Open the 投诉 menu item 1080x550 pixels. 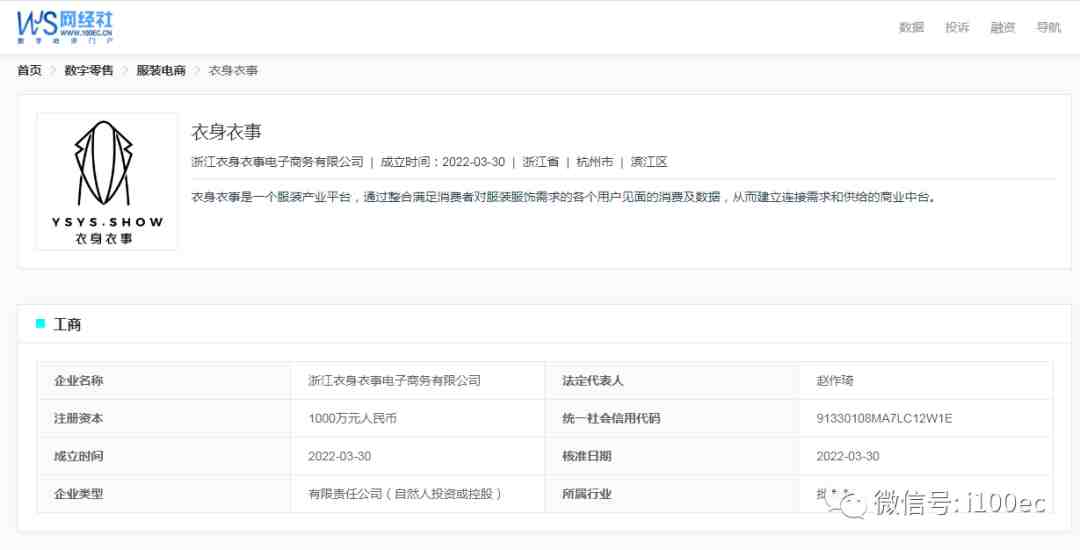click(x=957, y=28)
